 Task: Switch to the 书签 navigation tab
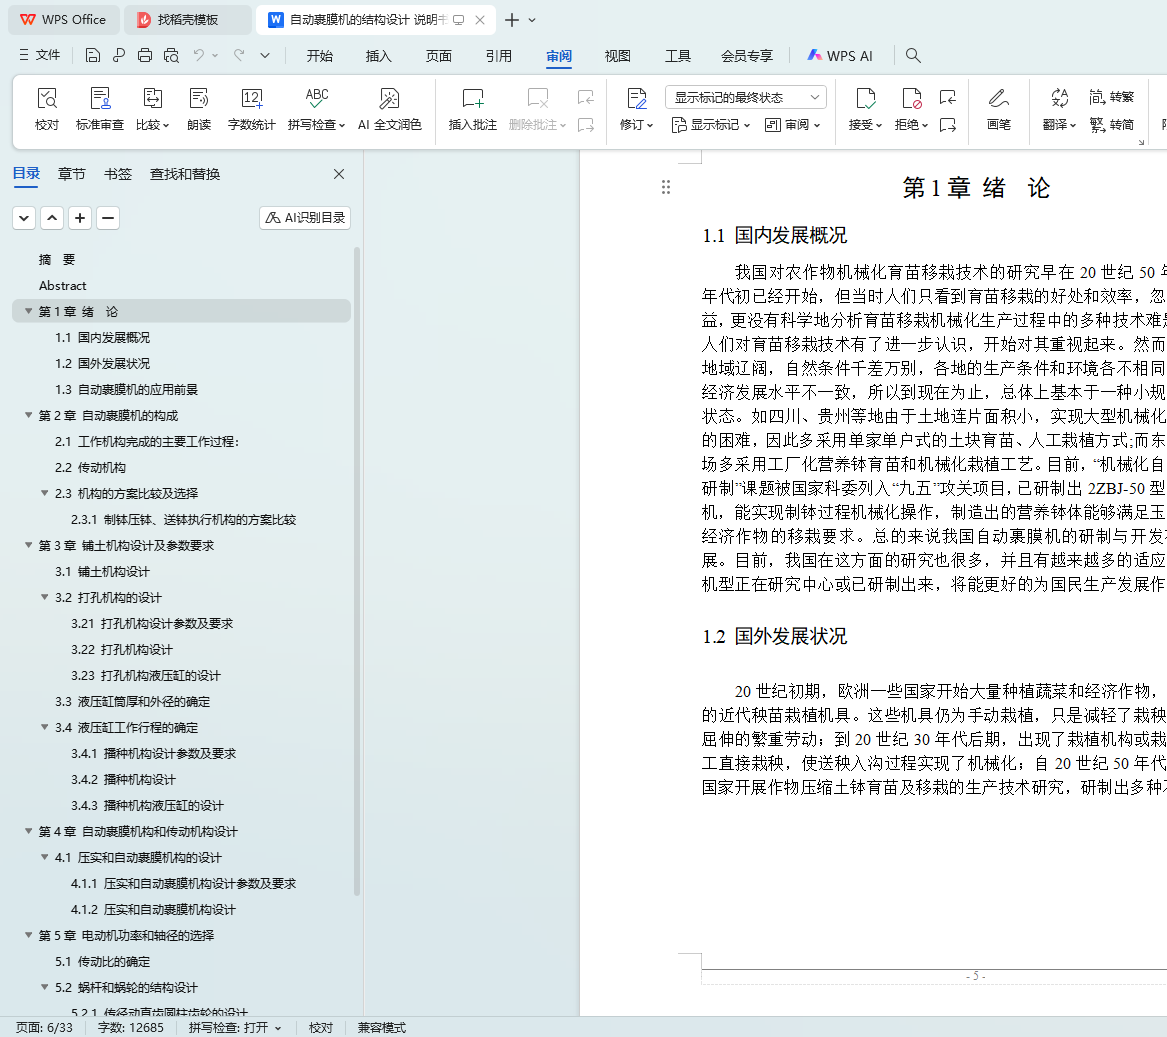(118, 174)
